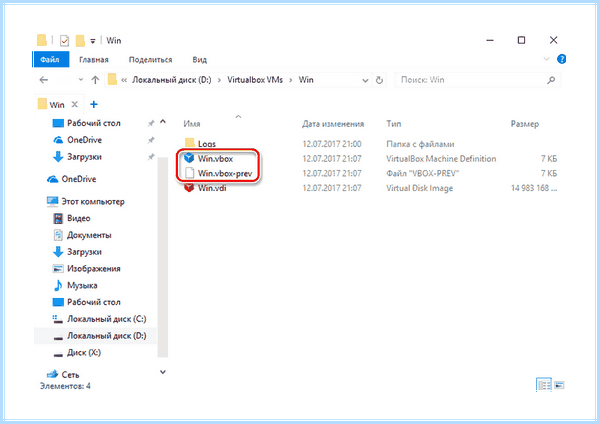Viewport: 600px width, 424px height.
Task: Open the Файл ribbon tab
Action: pos(51,60)
